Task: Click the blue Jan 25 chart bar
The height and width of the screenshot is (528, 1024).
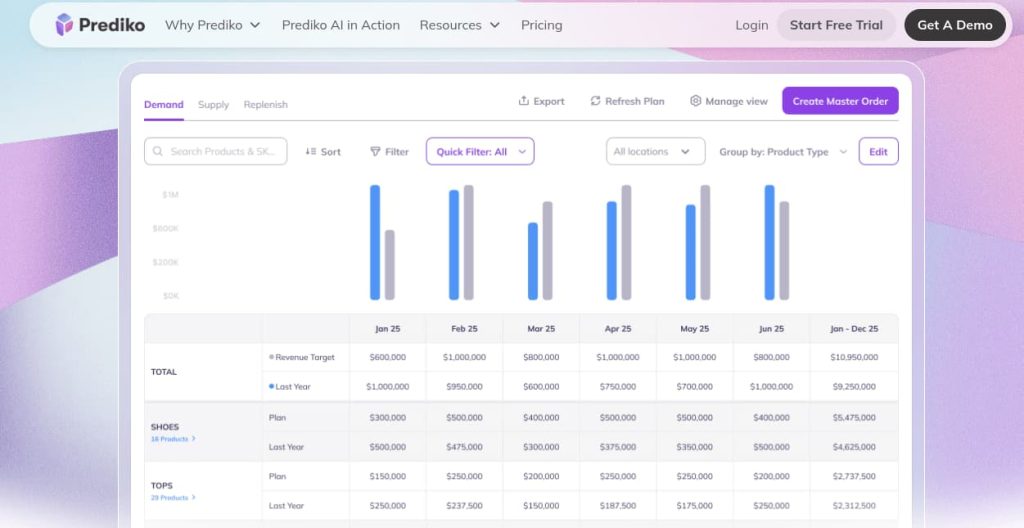Action: [x=375, y=242]
